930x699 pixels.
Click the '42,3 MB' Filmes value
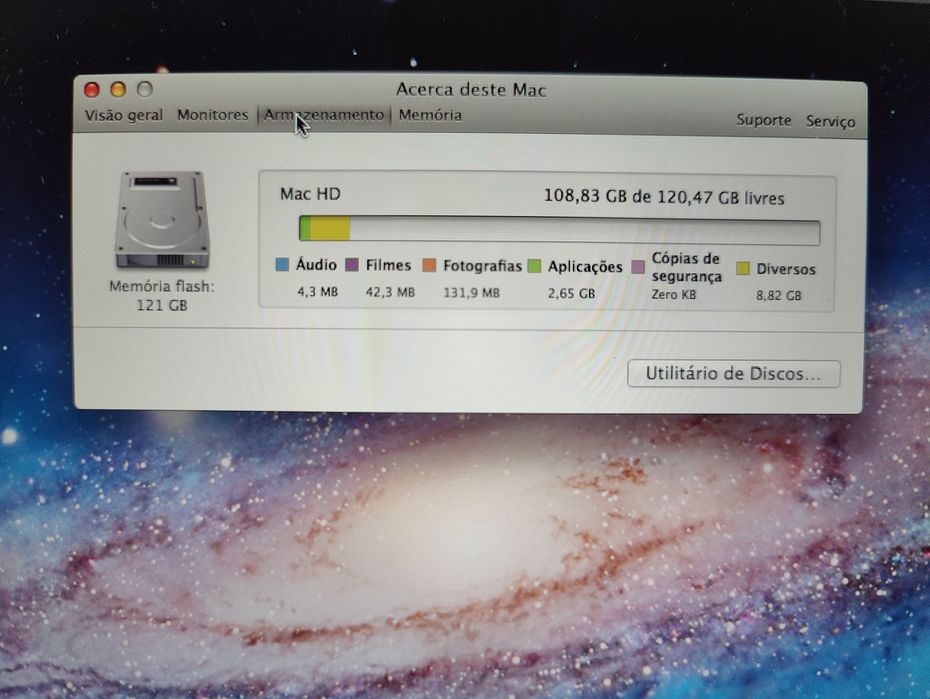click(390, 292)
